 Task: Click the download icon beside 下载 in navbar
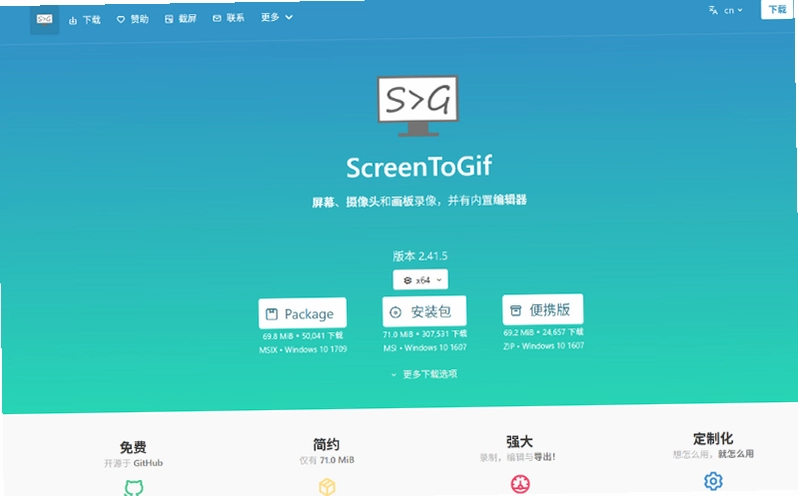tap(73, 20)
